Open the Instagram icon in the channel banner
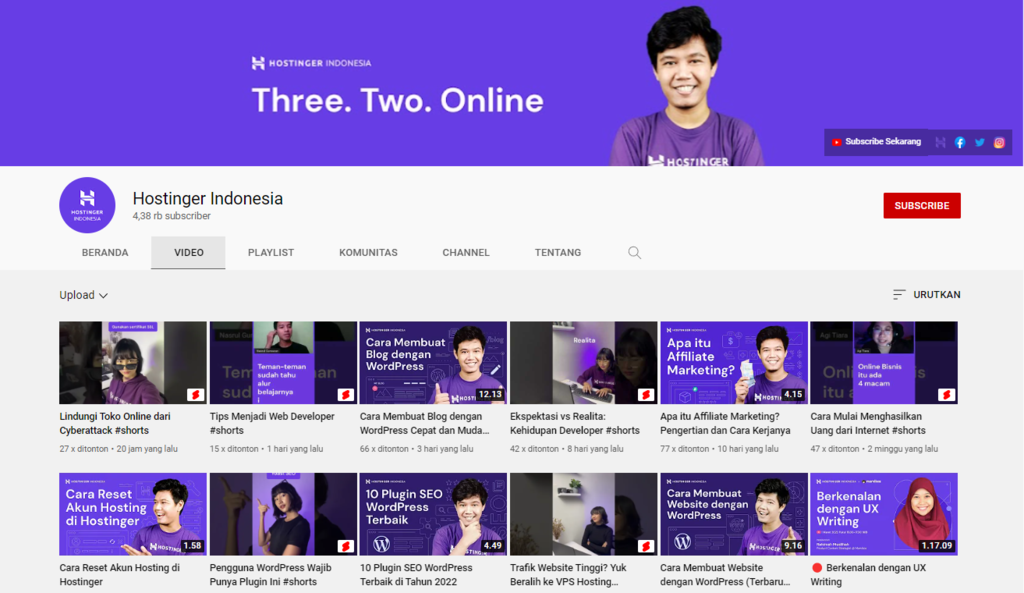Viewport: 1024px width, 593px height. 999,142
